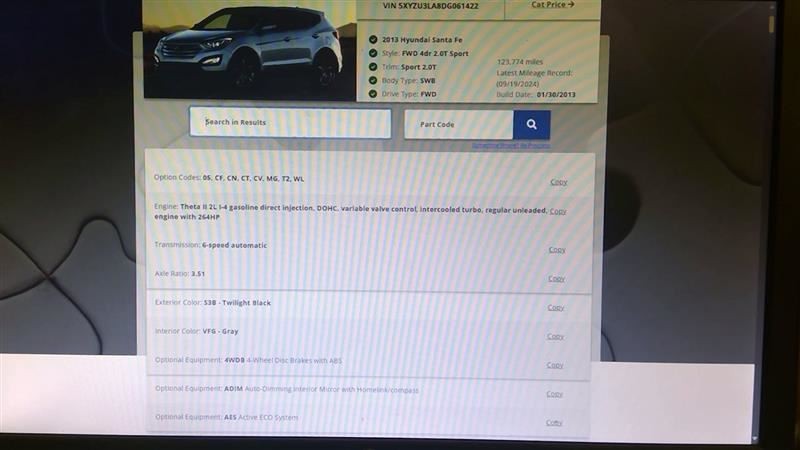
Task: Copy the ADIM Auto-Dimming Mirror row
Action: point(554,394)
